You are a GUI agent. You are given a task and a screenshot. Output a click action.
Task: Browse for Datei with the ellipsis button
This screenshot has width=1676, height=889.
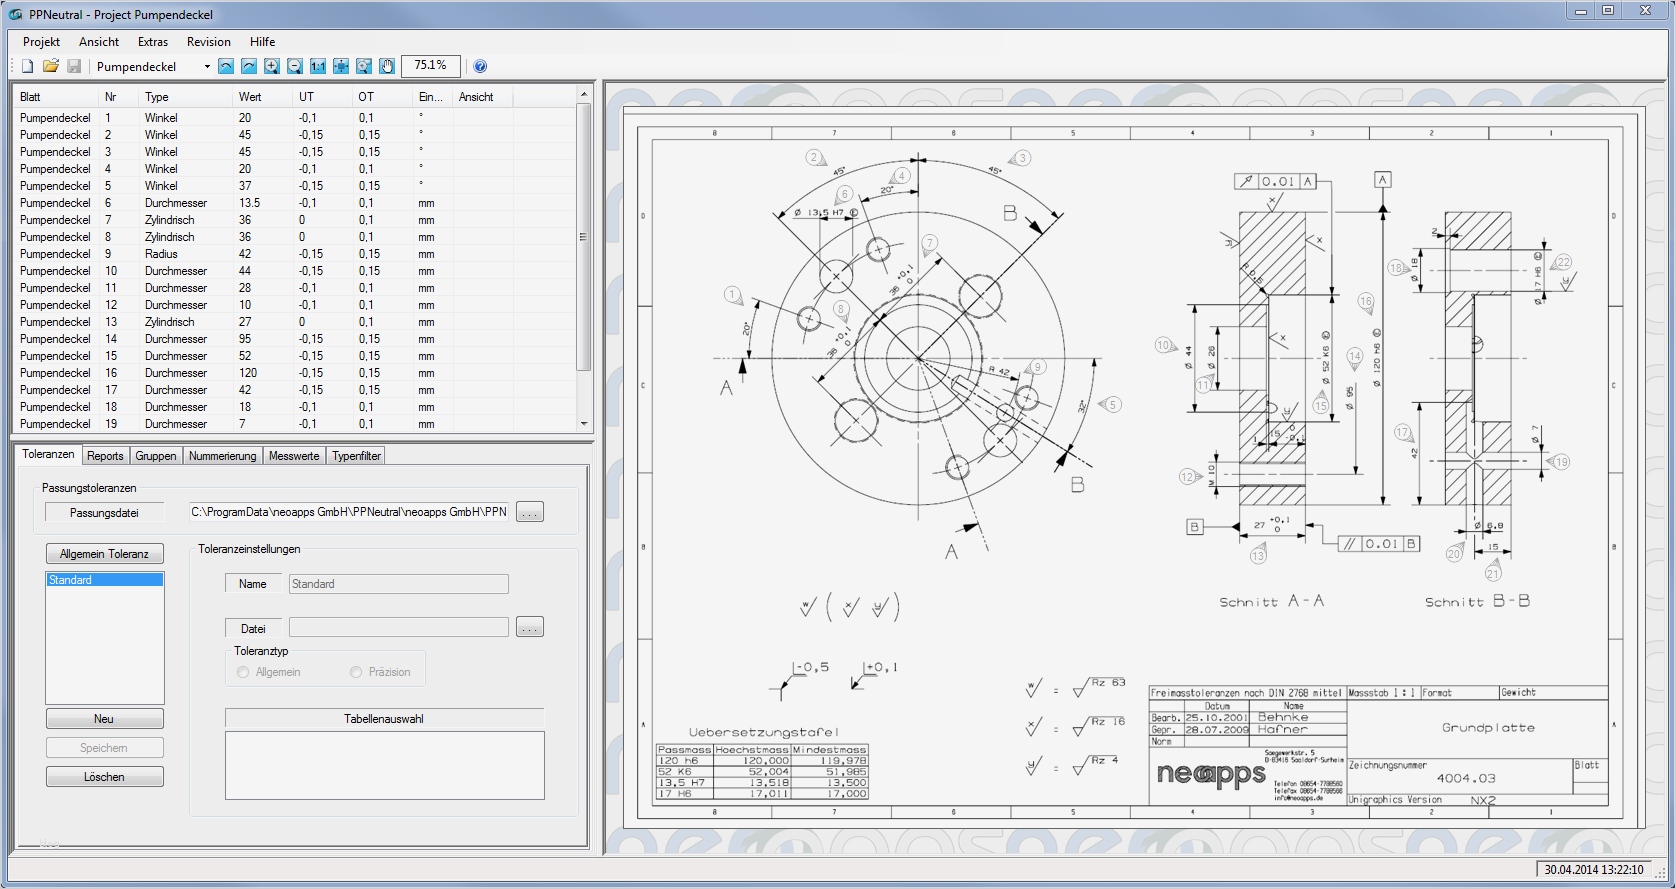530,628
